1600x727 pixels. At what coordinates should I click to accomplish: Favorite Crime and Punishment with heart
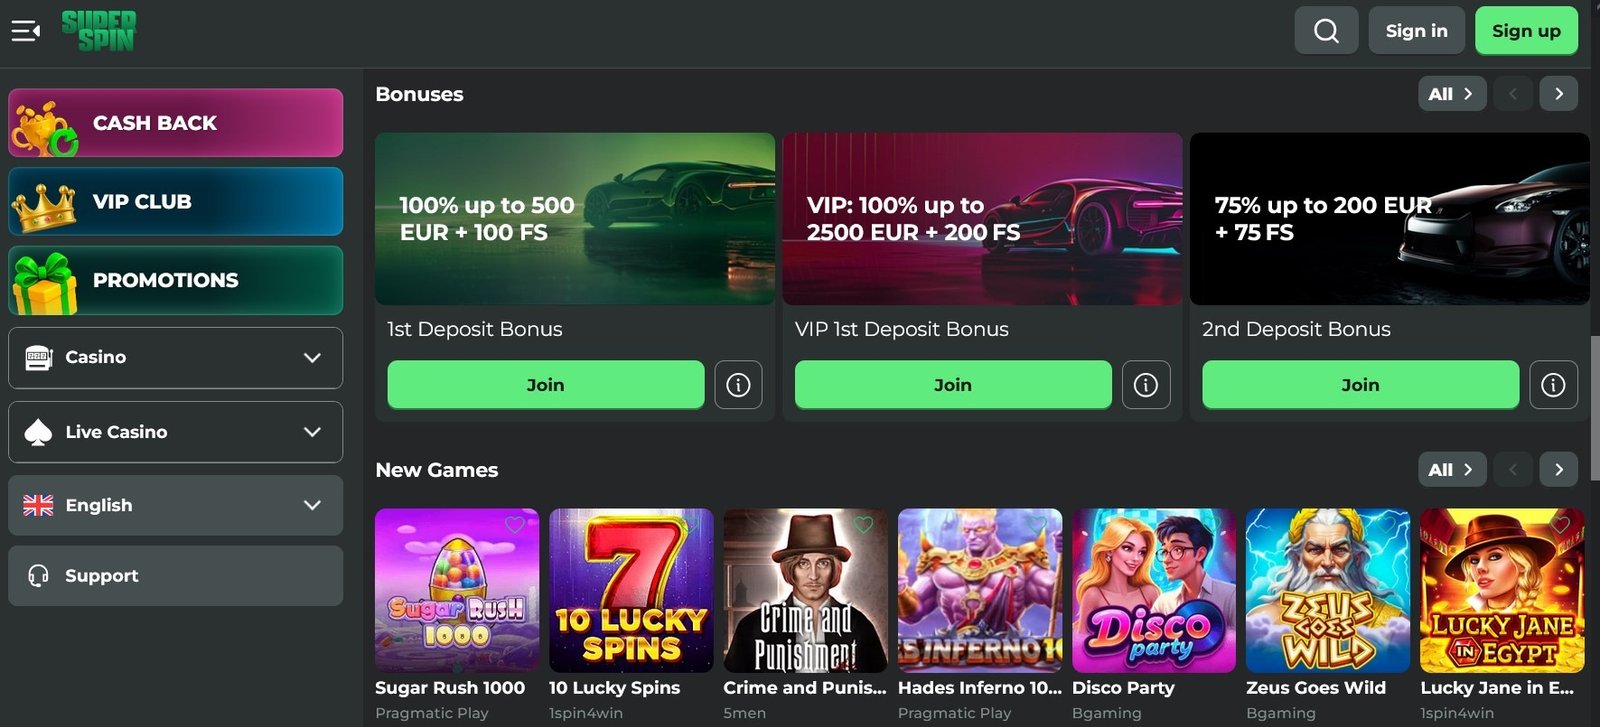pyautogui.click(x=864, y=525)
